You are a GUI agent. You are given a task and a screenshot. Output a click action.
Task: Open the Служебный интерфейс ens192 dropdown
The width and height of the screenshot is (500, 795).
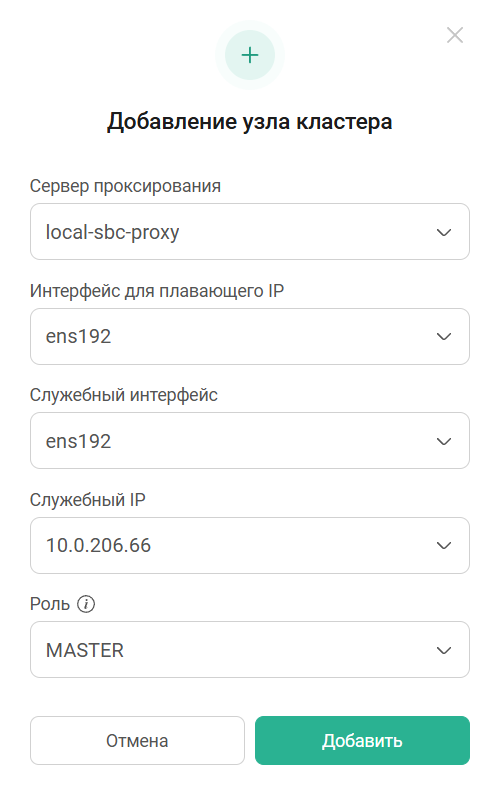coord(249,441)
